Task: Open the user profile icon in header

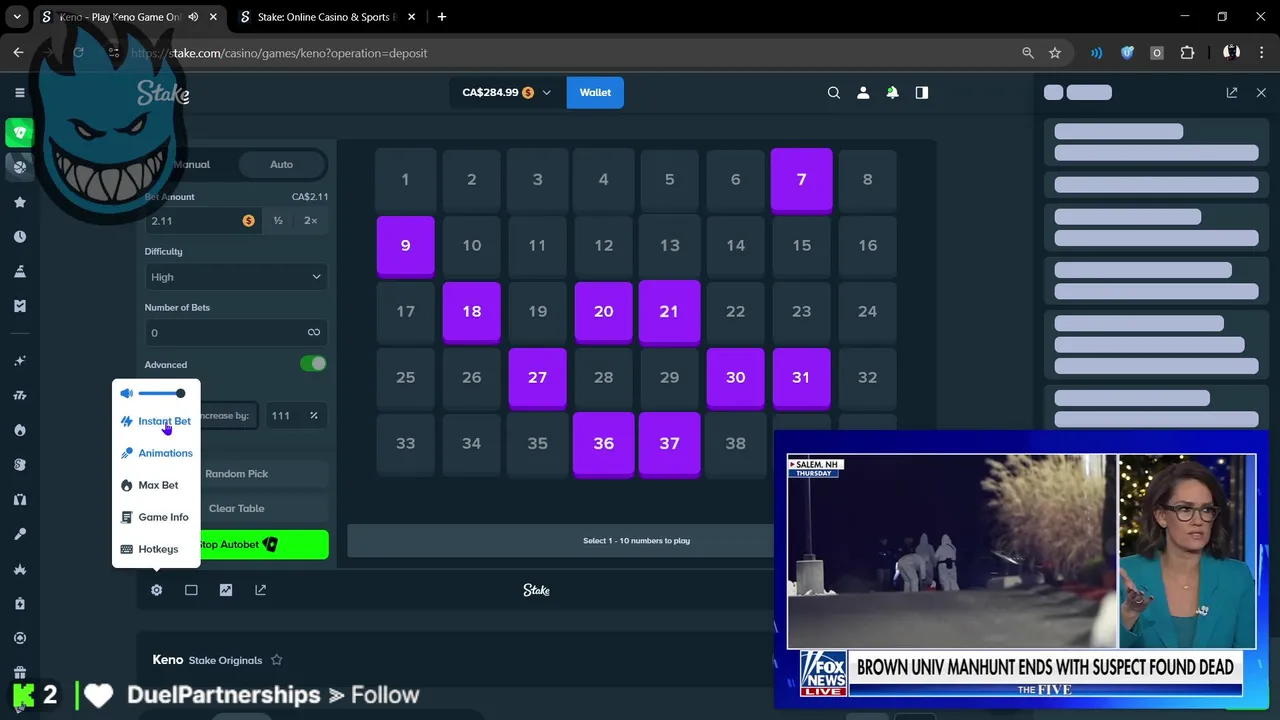Action: click(x=863, y=92)
